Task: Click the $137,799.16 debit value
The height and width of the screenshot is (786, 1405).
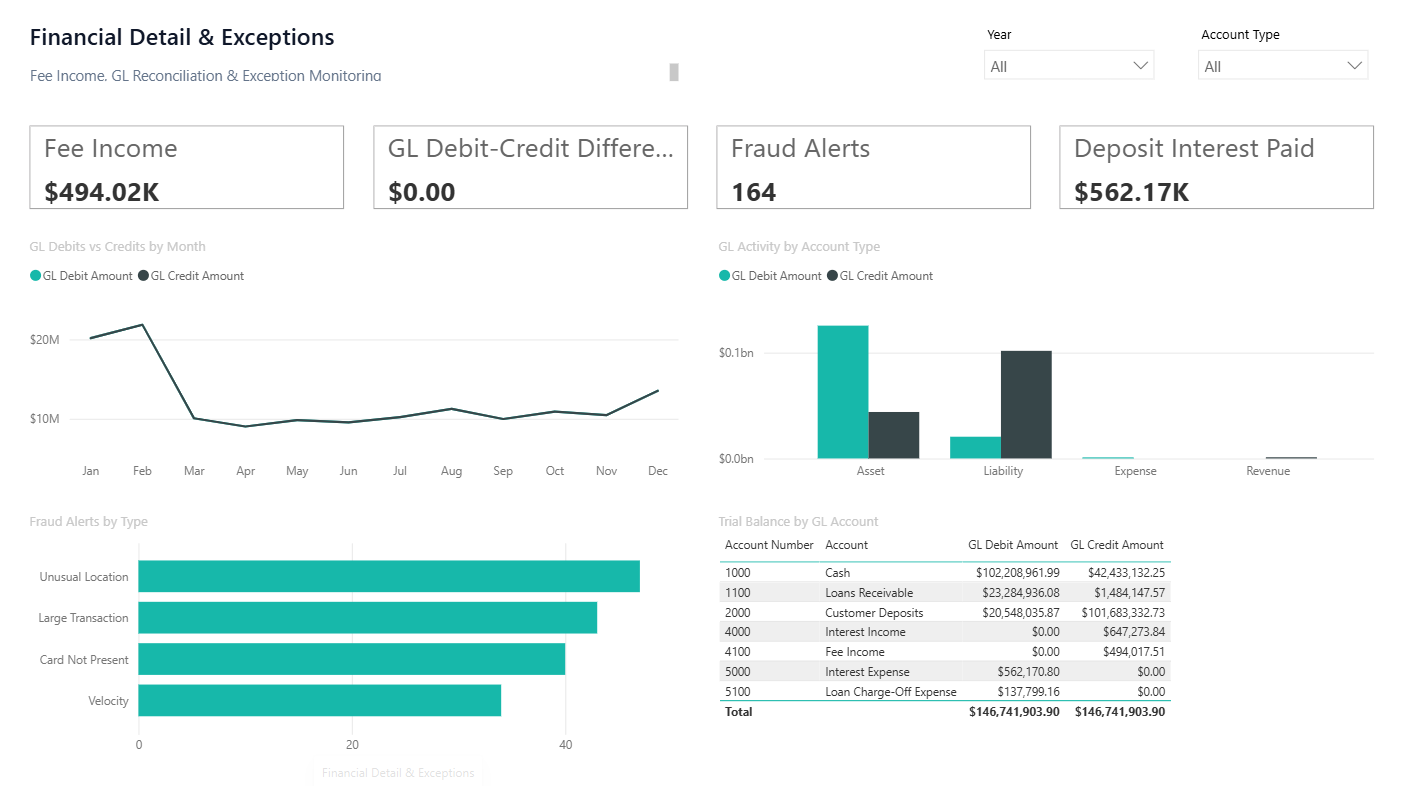Action: pyautogui.click(x=1029, y=692)
